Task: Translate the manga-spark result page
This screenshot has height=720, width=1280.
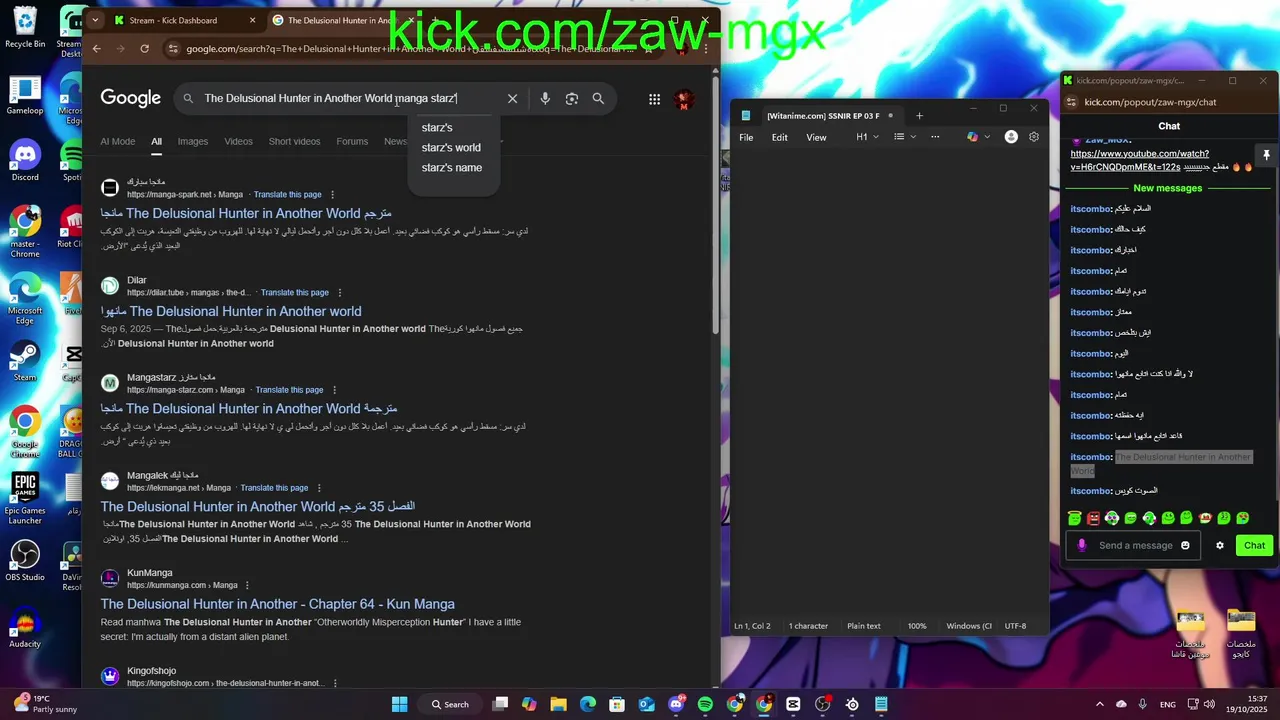Action: 288,194
